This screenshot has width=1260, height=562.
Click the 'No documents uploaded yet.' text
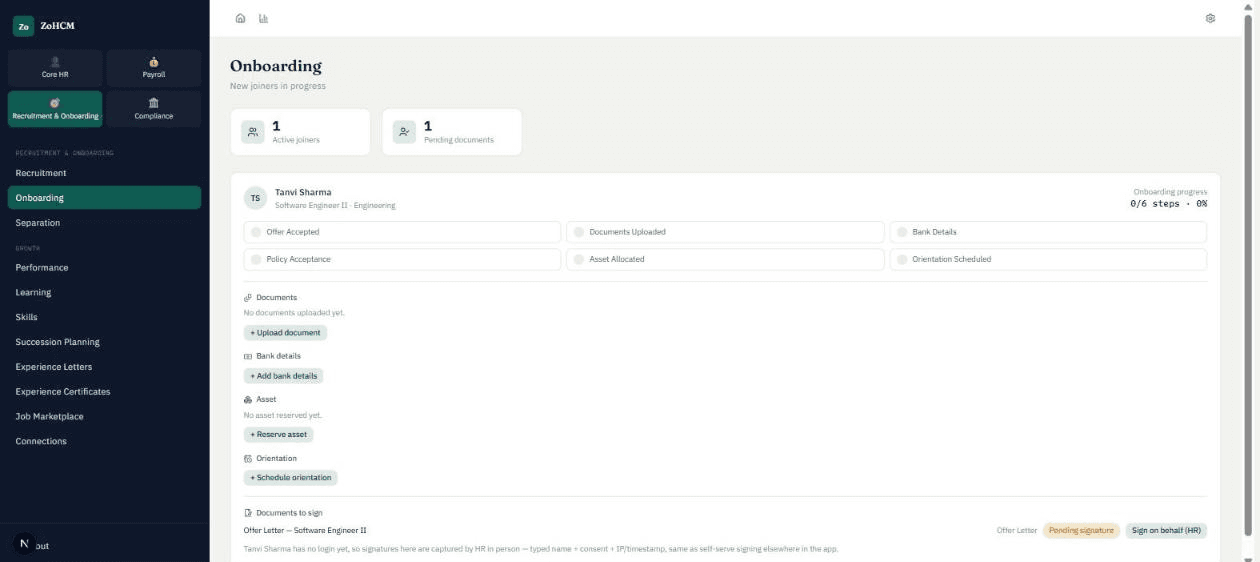[x=294, y=313]
